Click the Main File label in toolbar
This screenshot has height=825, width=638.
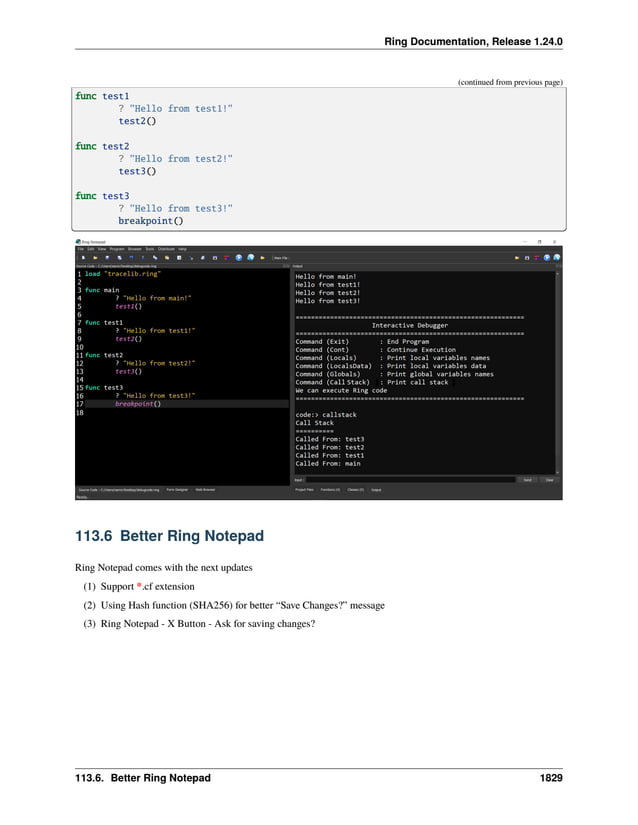click(280, 258)
